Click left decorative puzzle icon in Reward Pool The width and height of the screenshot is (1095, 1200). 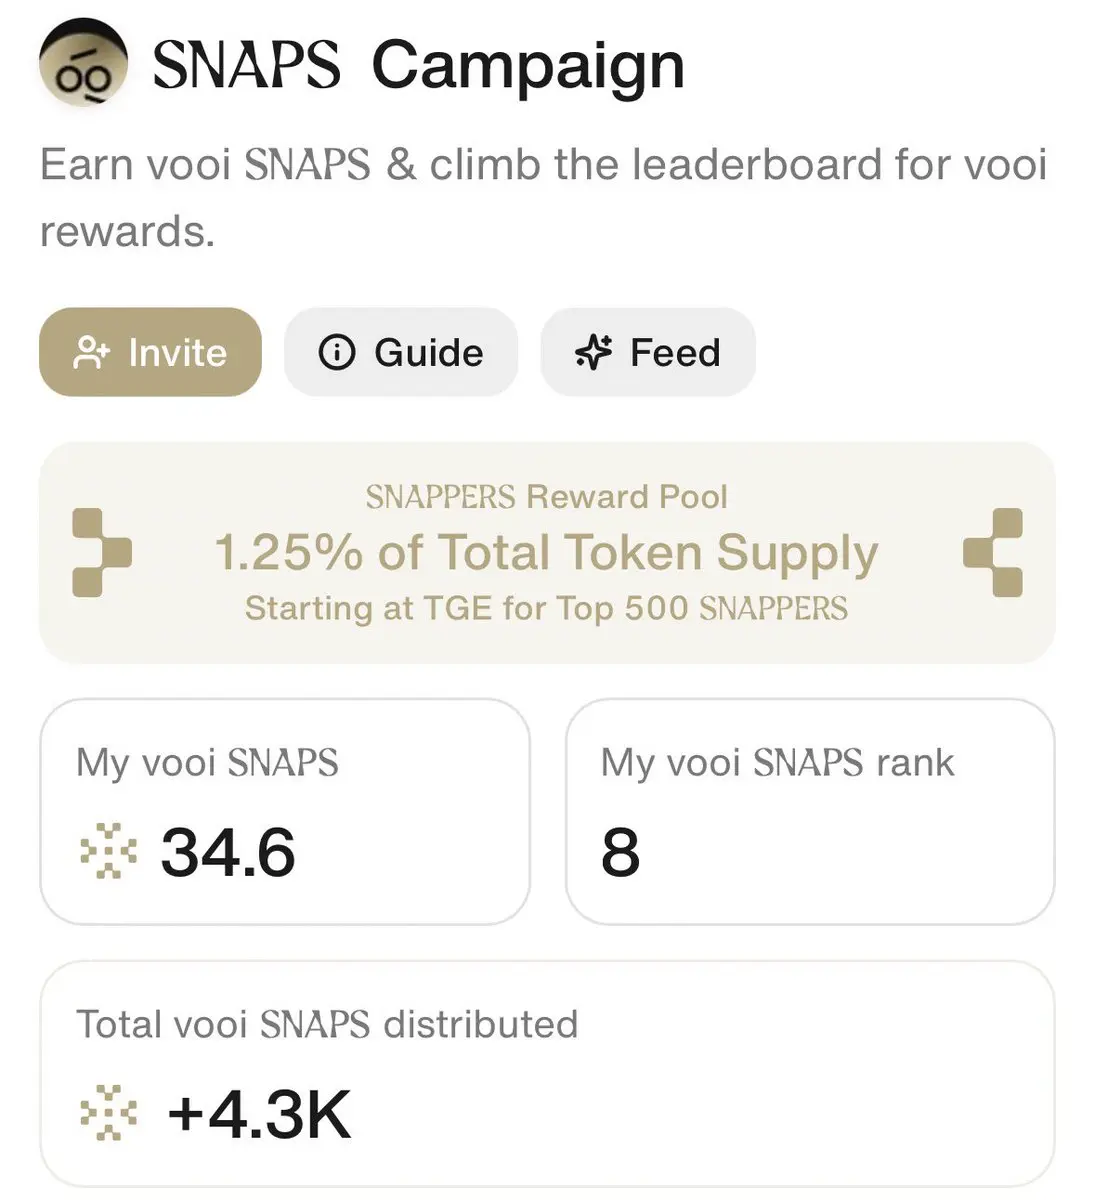coord(101,552)
